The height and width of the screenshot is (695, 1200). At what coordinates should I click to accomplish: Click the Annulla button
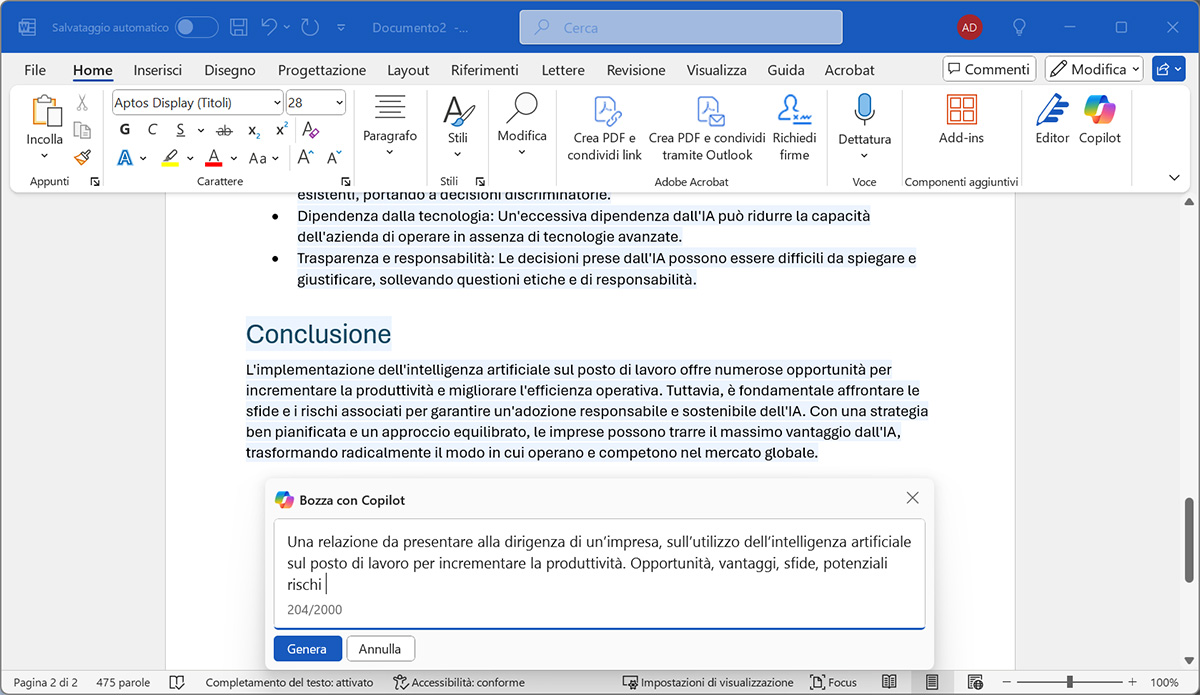pos(380,649)
